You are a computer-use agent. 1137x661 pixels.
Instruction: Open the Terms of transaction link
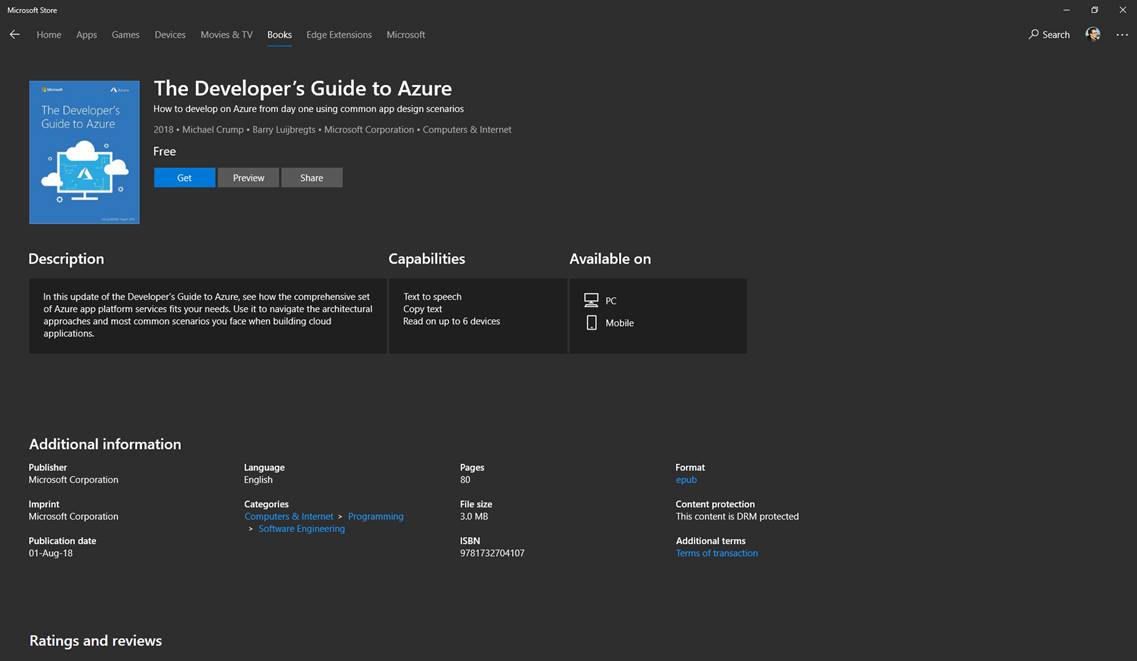tap(716, 553)
